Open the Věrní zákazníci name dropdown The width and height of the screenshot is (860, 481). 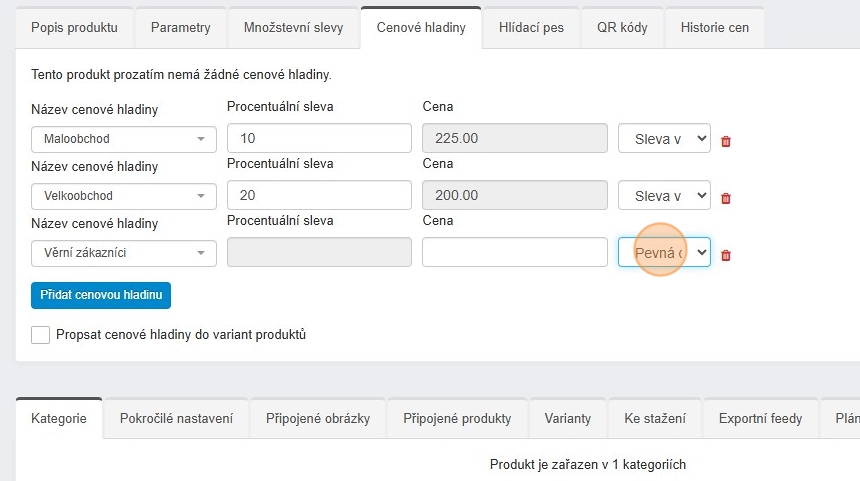(x=124, y=253)
